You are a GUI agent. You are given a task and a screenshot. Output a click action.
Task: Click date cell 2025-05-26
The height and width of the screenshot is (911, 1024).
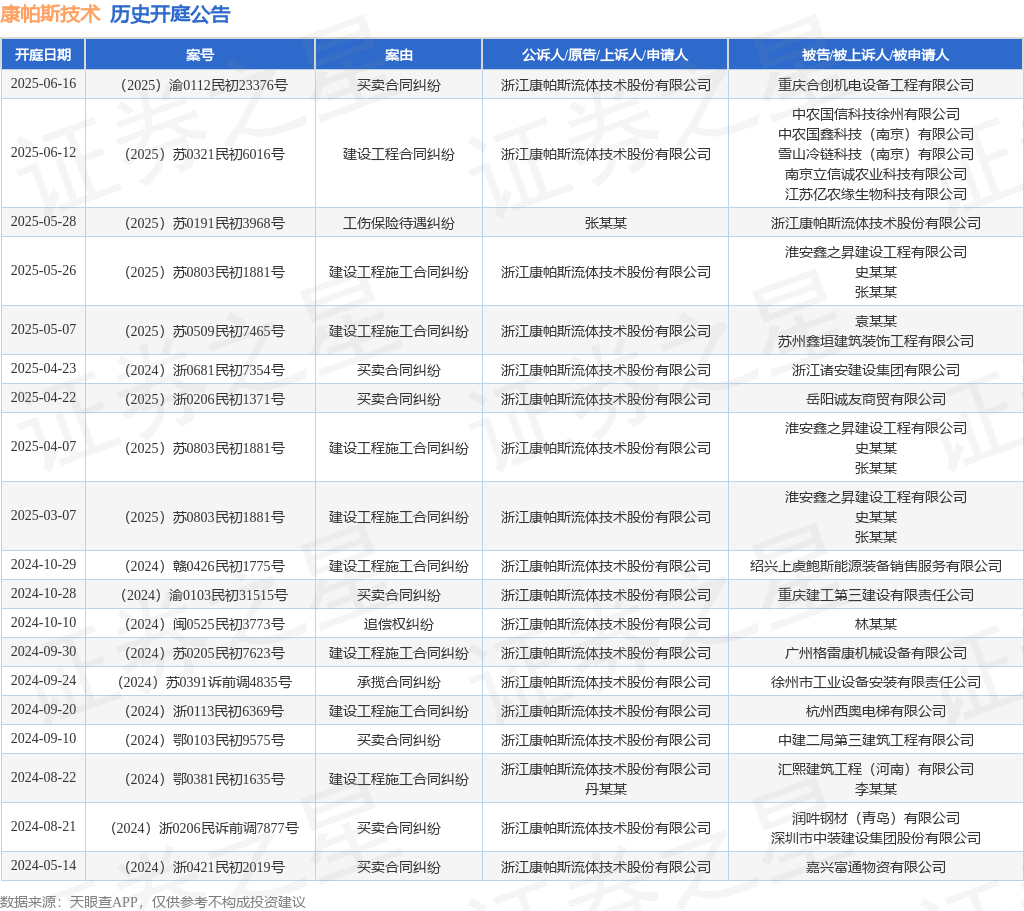[x=43, y=270]
